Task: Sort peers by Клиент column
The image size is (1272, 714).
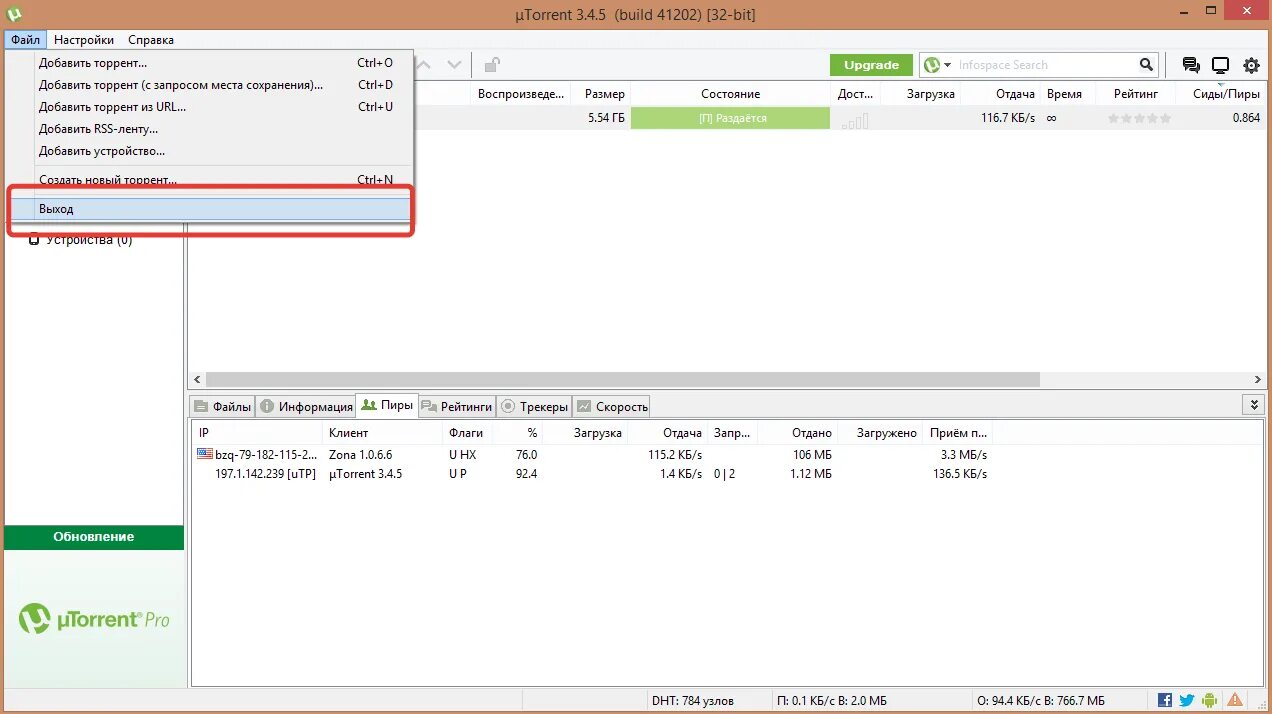Action: click(x=383, y=433)
